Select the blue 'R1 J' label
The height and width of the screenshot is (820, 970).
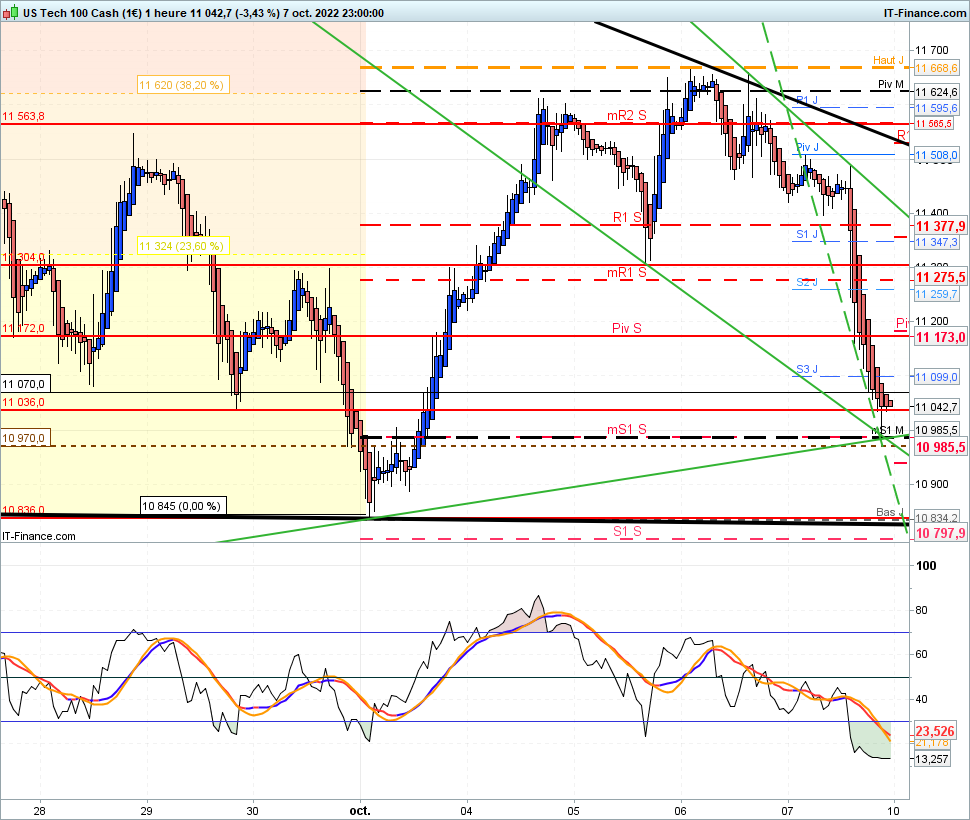807,100
